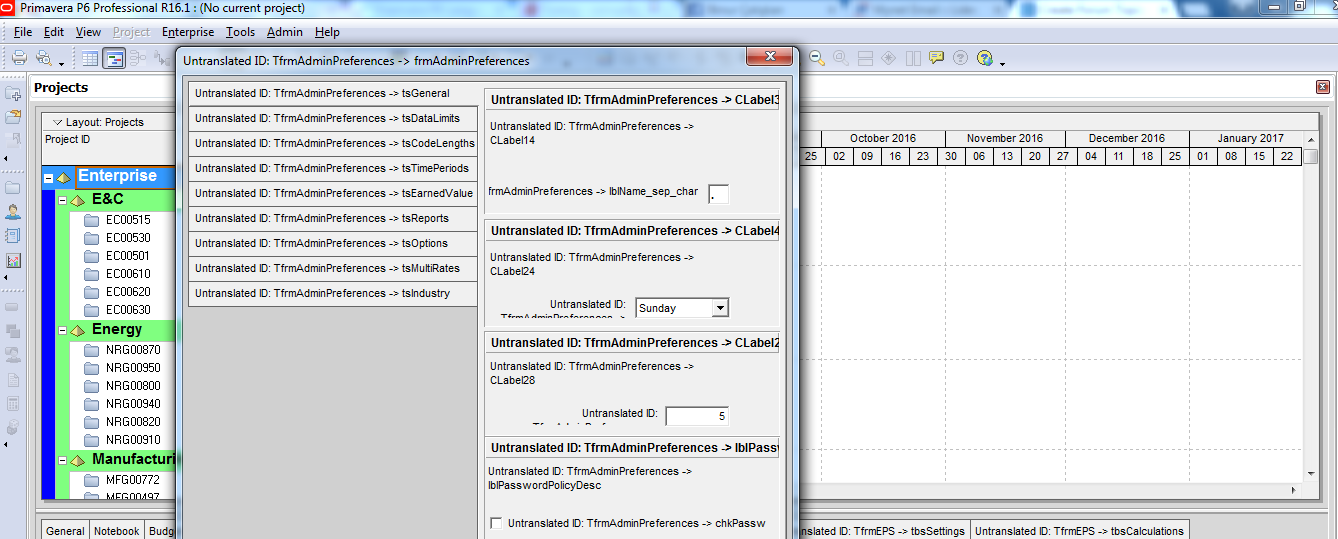
Task: Click the Gantt vertical scrollbar up arrow
Action: [1310, 139]
